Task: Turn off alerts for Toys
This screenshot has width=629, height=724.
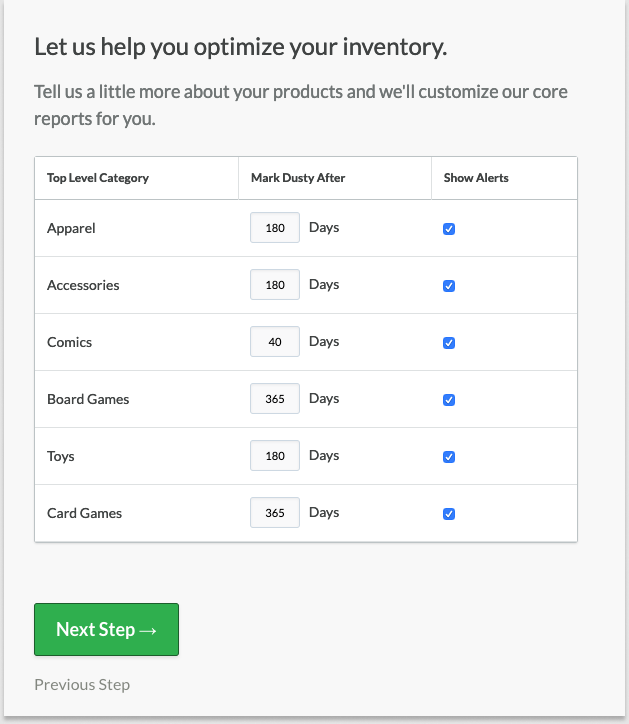Action: (x=449, y=457)
